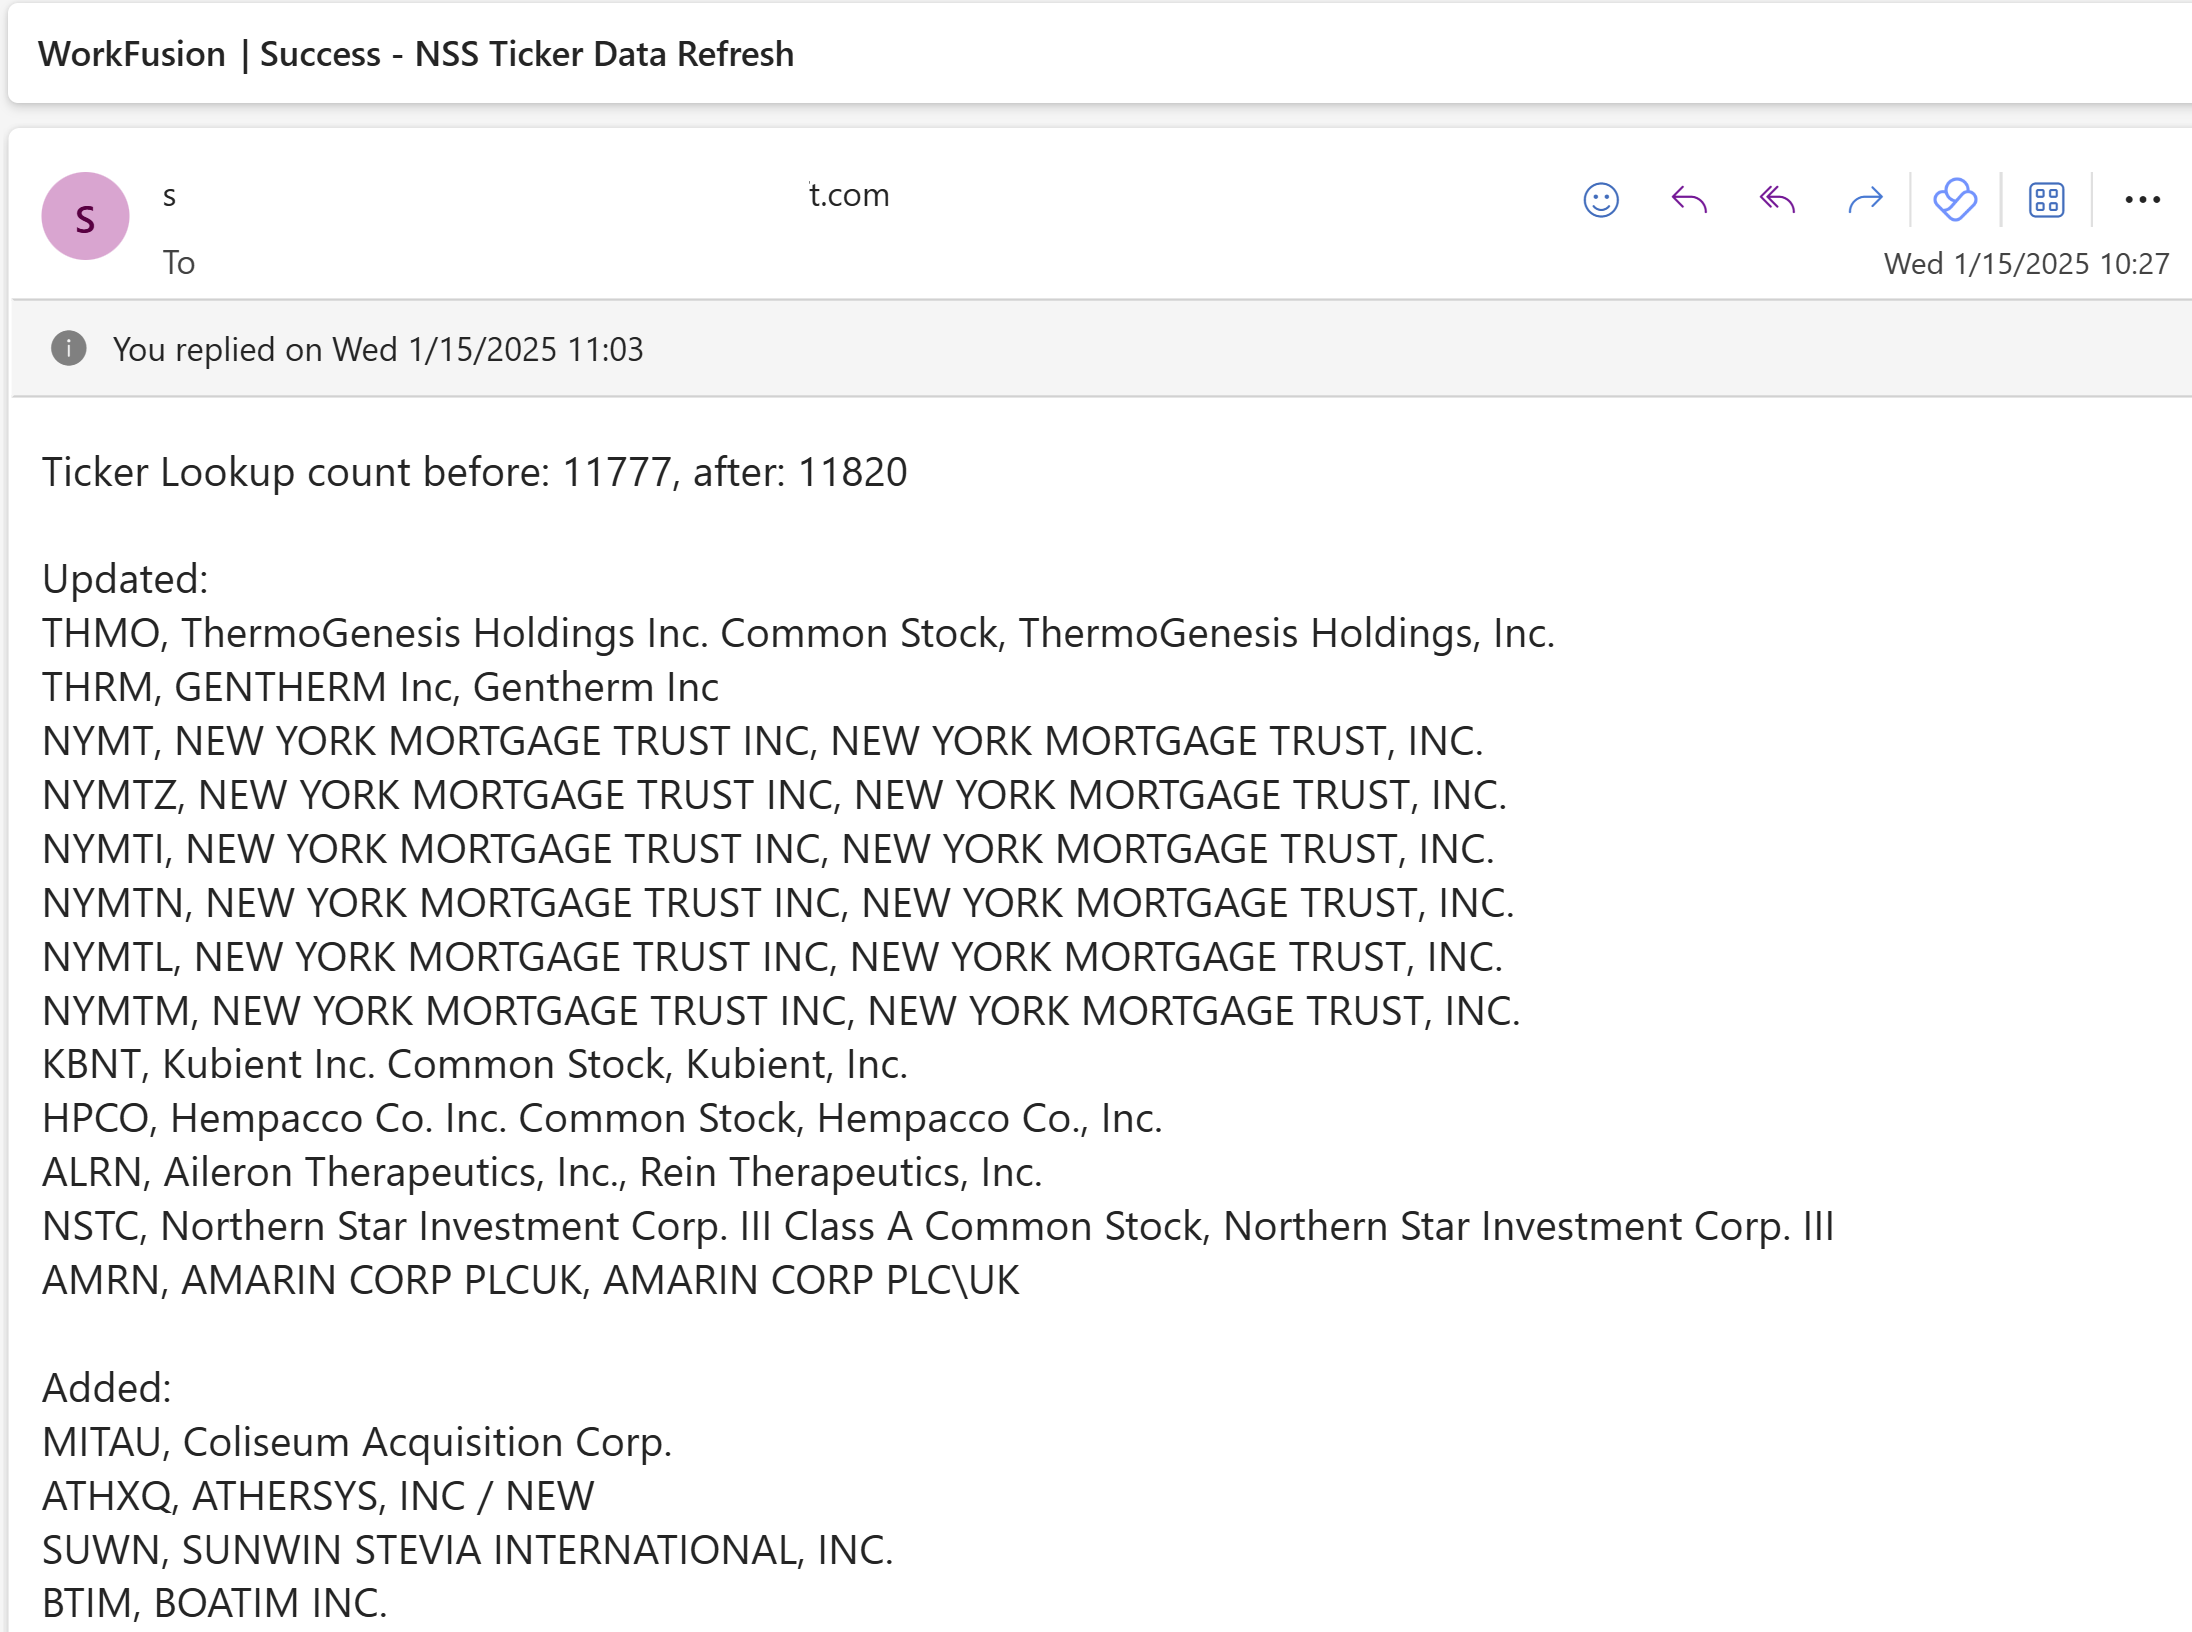Click the 'Ticker Lookup count before' line
Screen dimensions: 2192x1632
(474, 472)
